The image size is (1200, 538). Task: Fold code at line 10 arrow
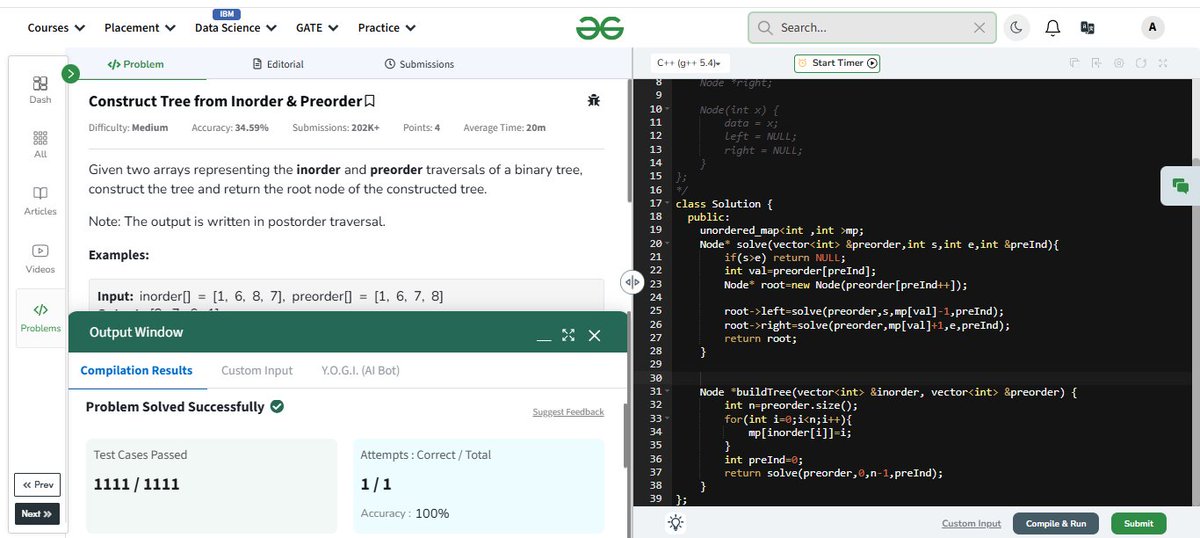click(x=668, y=108)
